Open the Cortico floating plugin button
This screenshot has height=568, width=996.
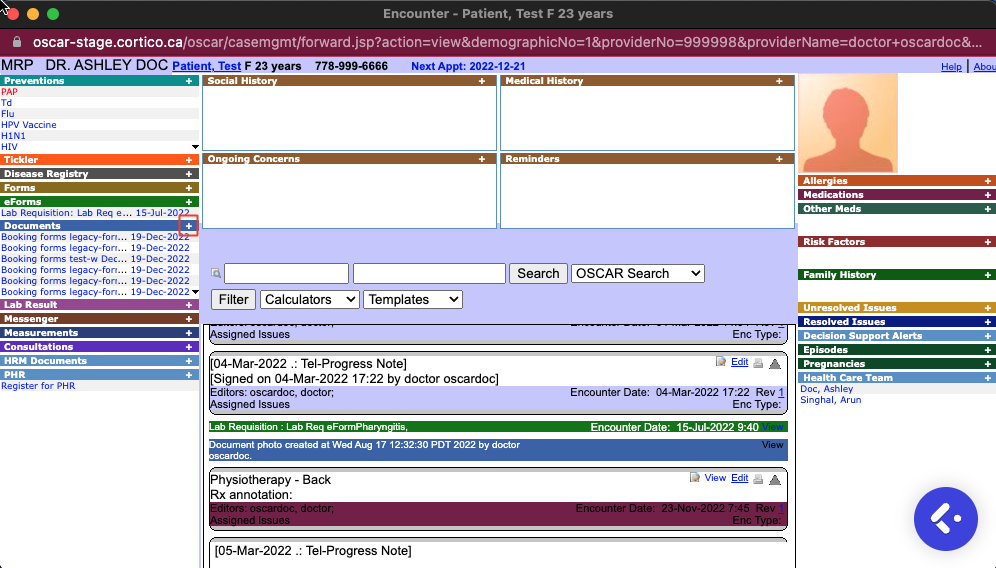(946, 518)
